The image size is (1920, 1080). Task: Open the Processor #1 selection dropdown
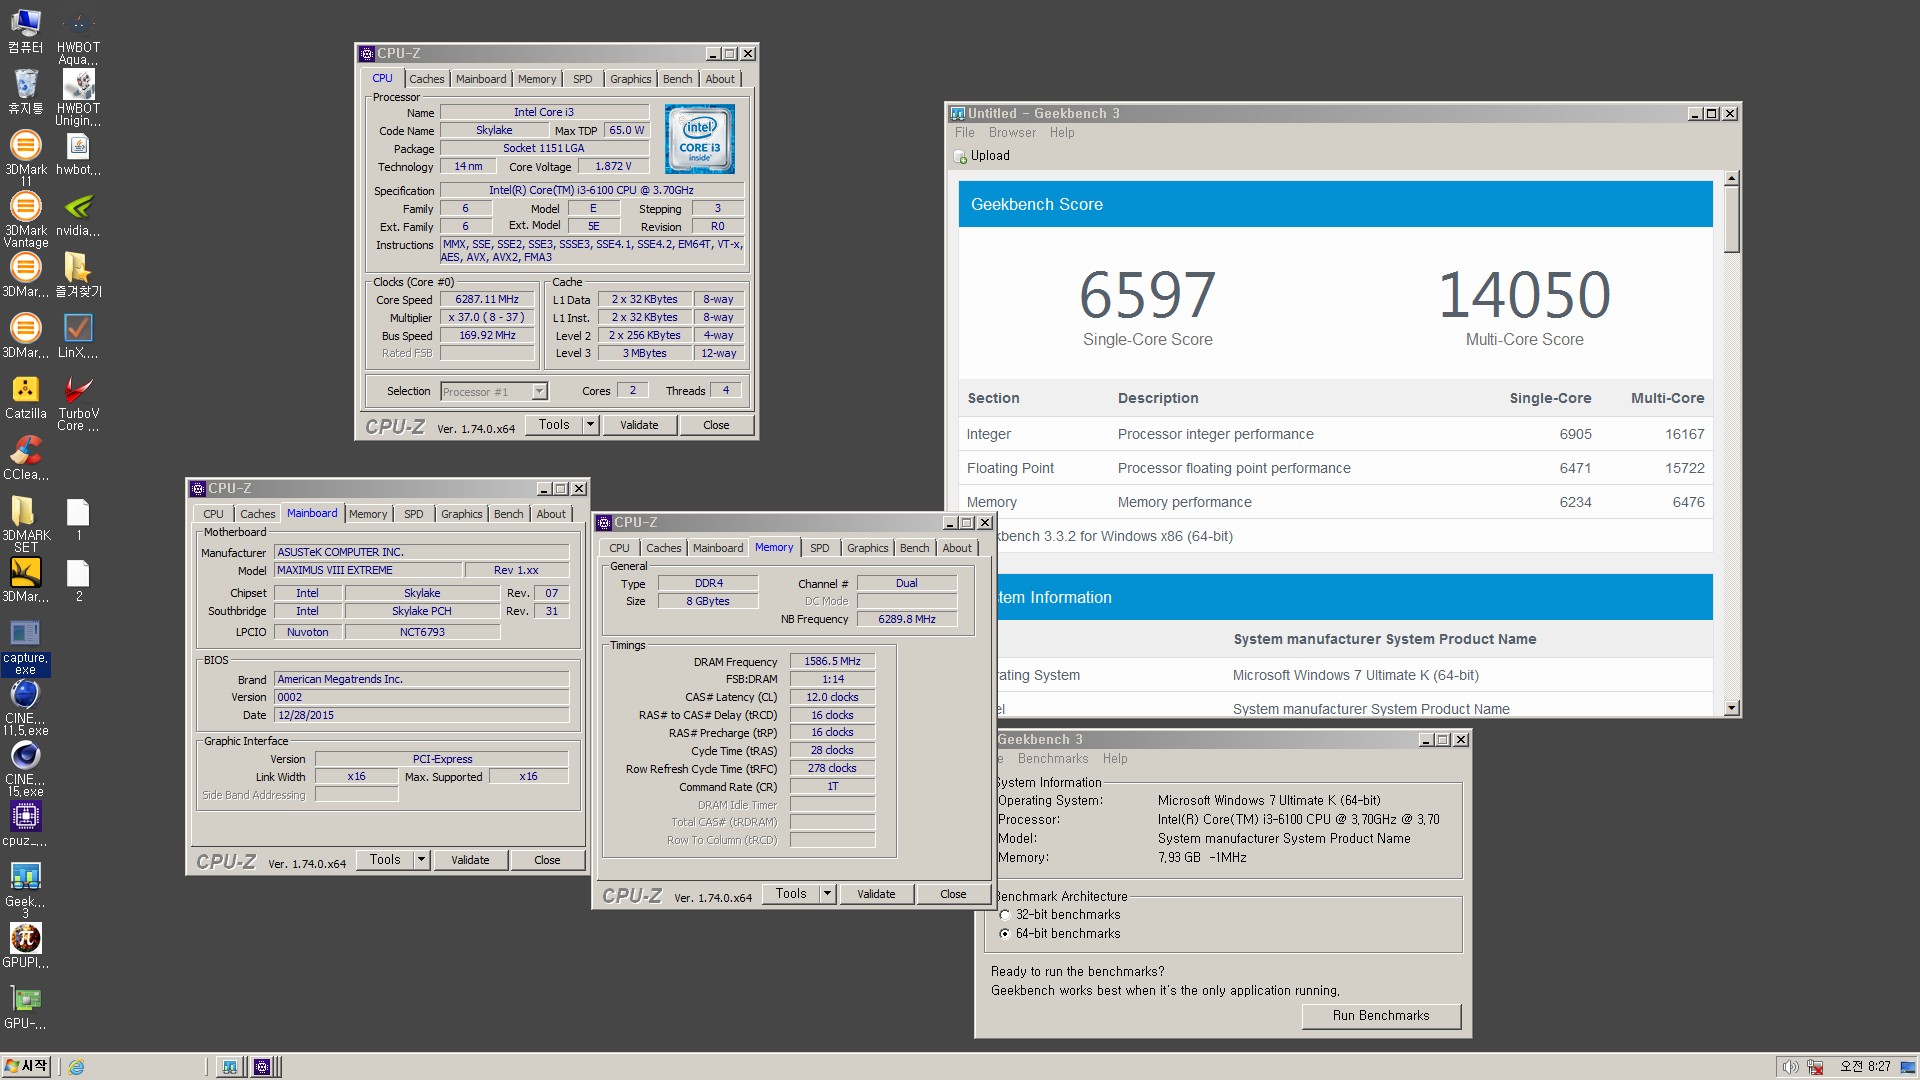(539, 392)
